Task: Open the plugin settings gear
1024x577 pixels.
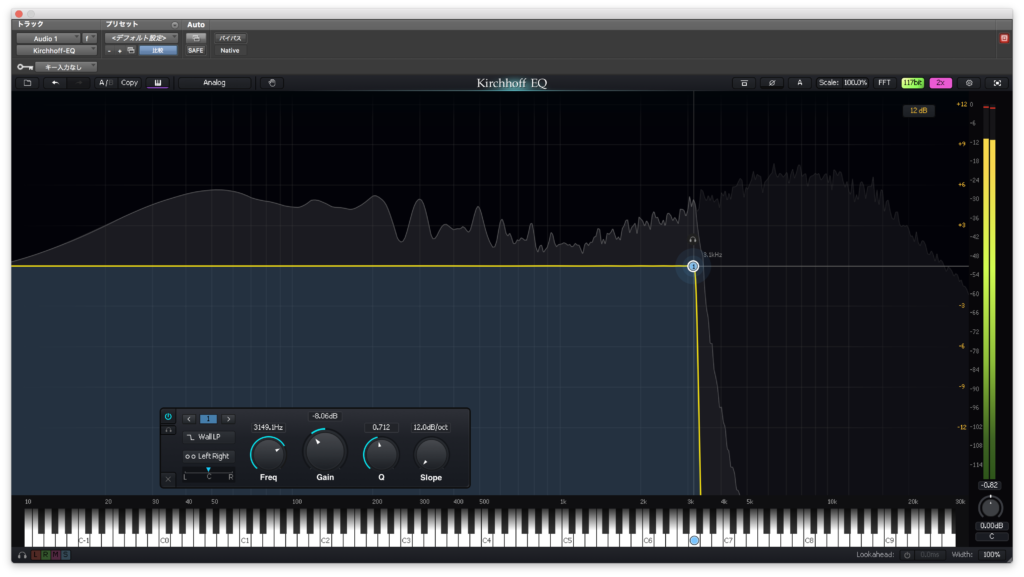Action: (969, 83)
